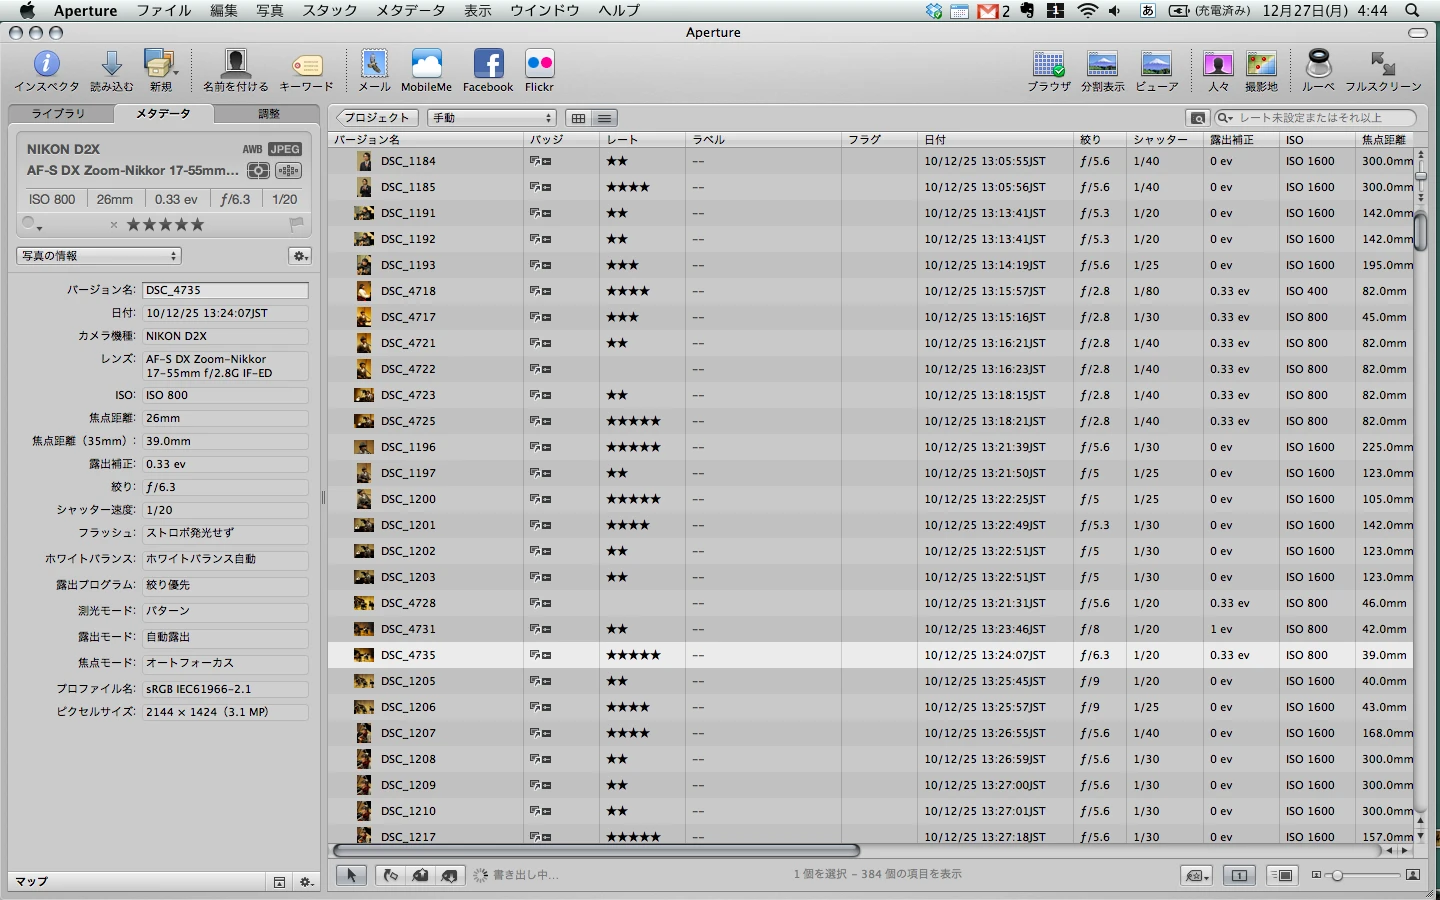Screen dimensions: 1440x900
Task: Open the メタデータ menu in menu bar
Action: point(410,10)
